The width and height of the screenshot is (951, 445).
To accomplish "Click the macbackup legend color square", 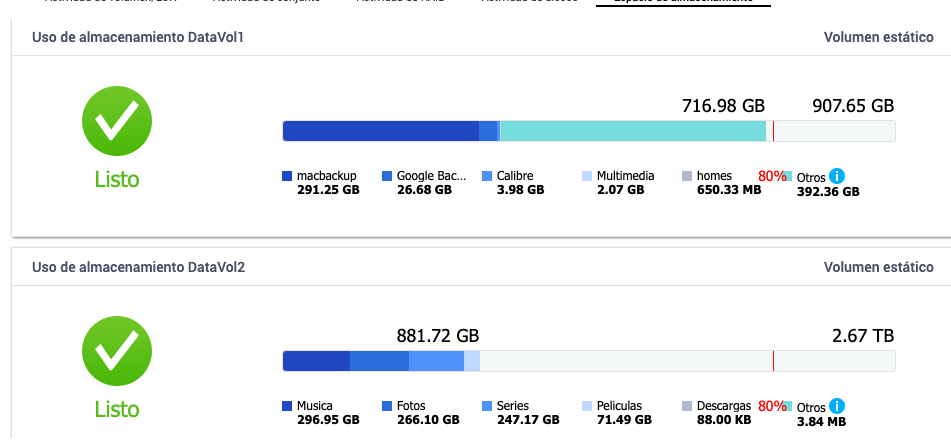I will [x=287, y=176].
